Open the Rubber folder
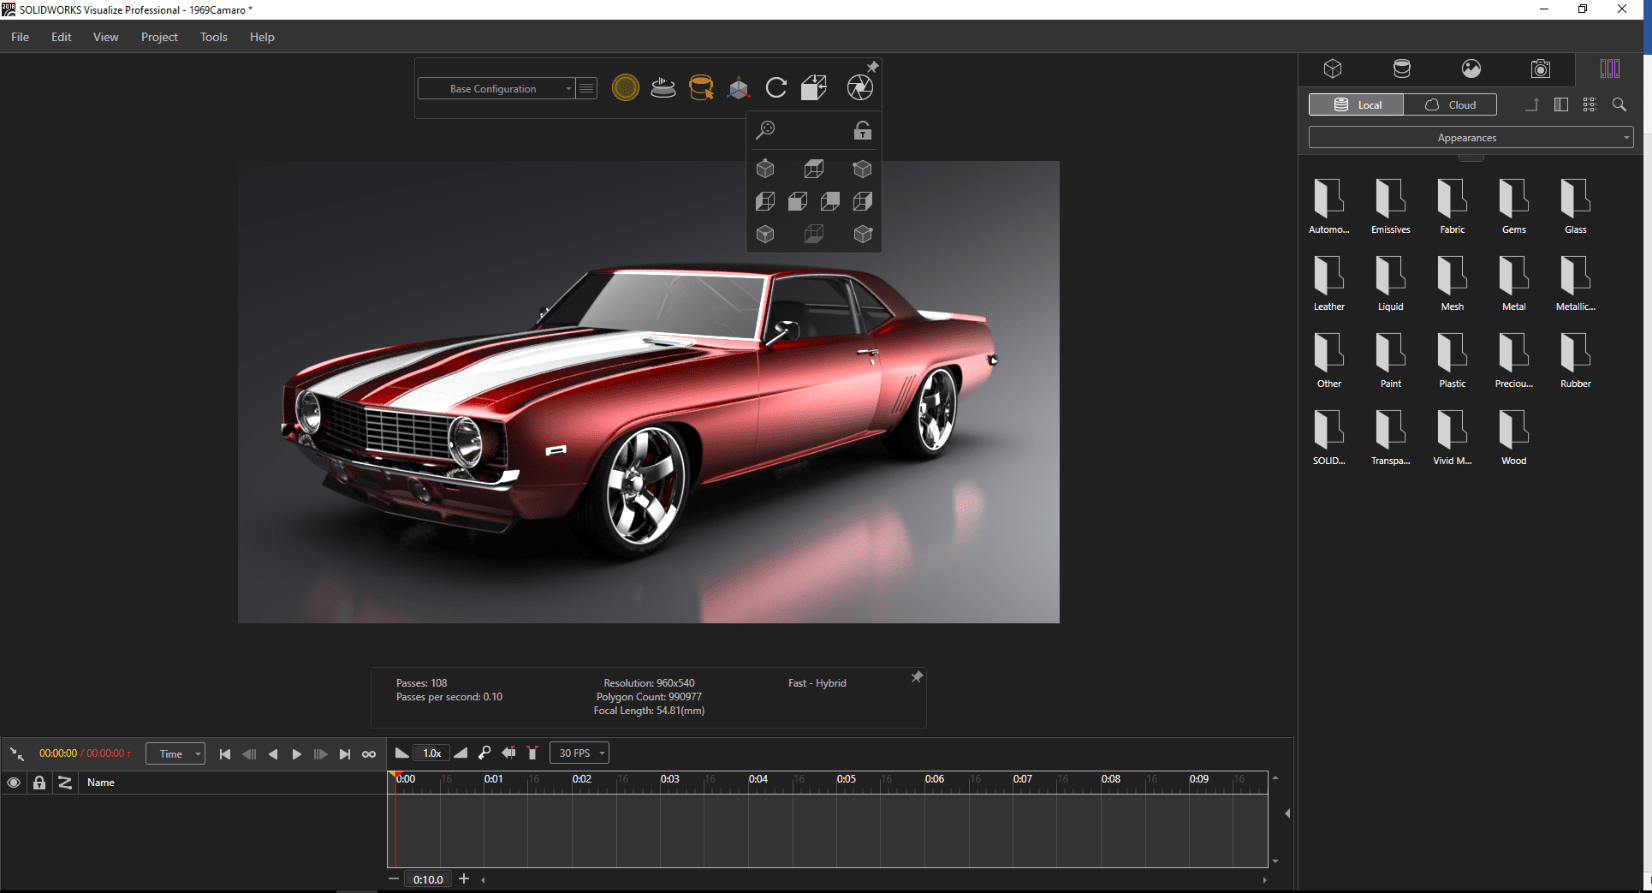The width and height of the screenshot is (1652, 893). [1575, 360]
